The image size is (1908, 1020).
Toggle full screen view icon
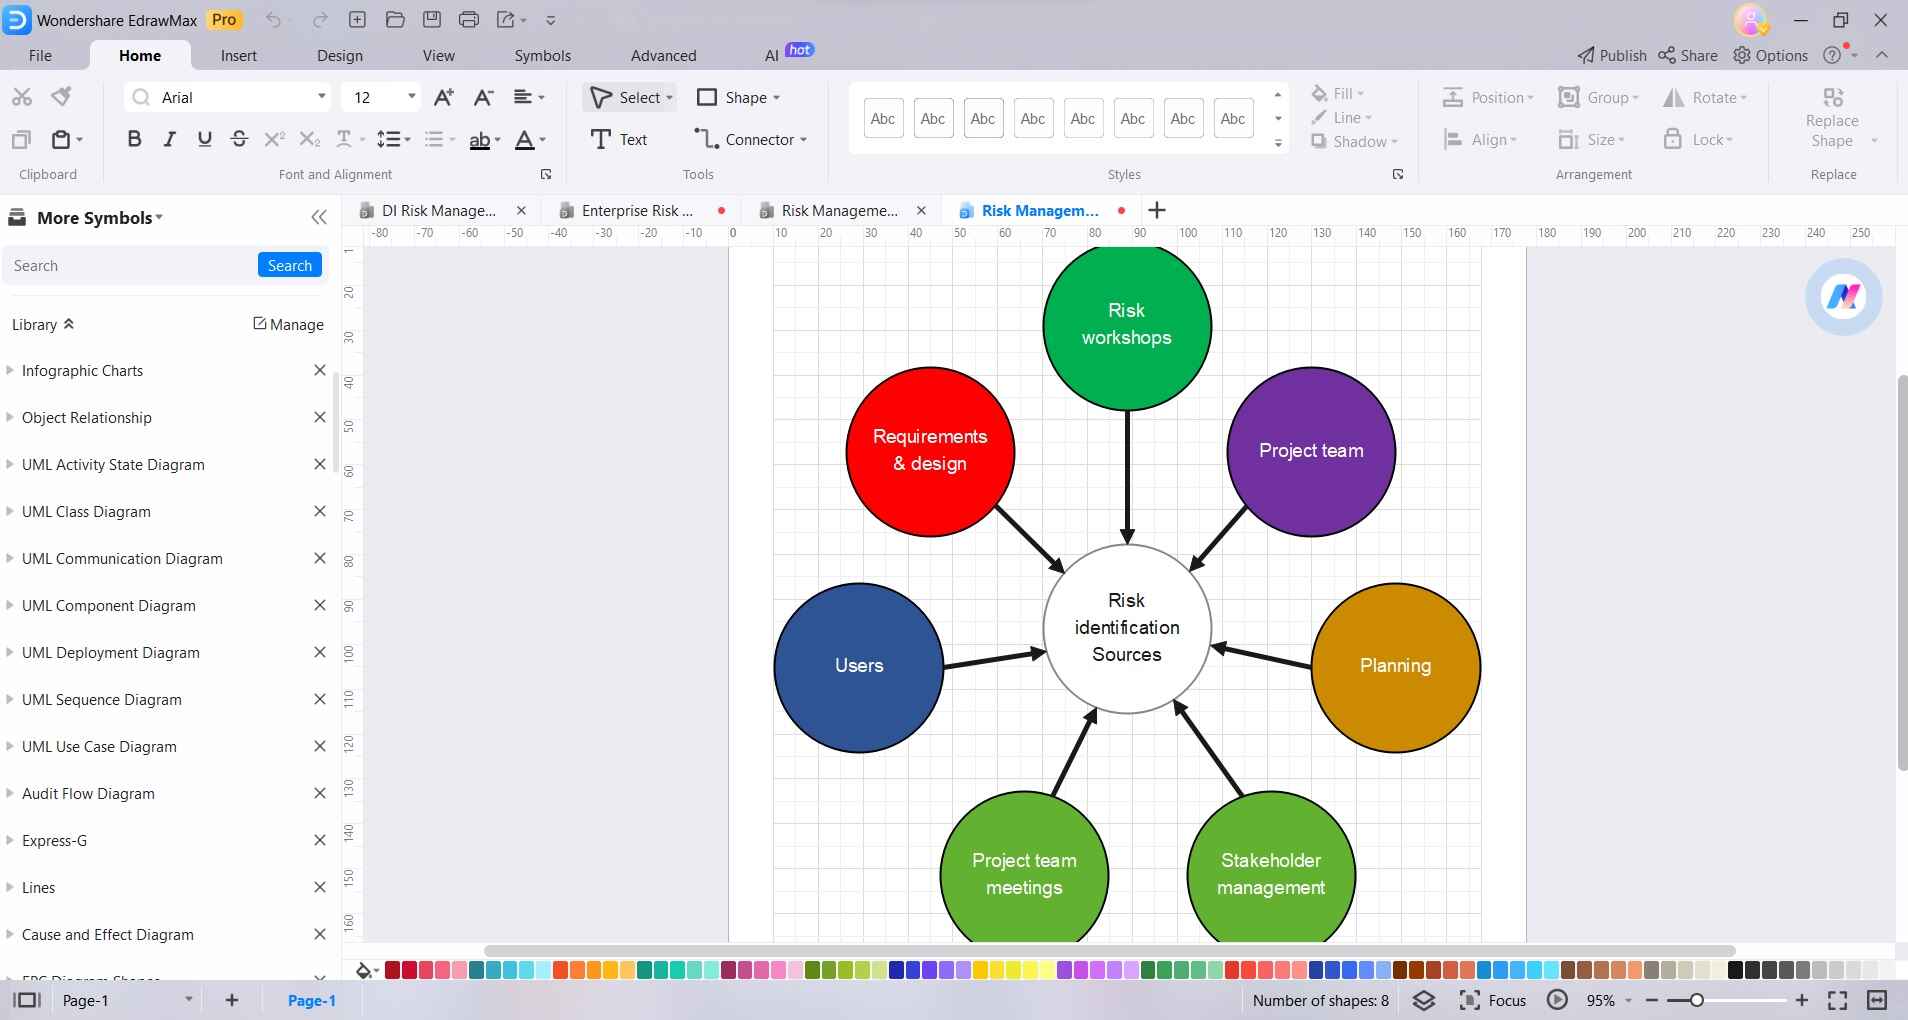tap(1837, 1000)
